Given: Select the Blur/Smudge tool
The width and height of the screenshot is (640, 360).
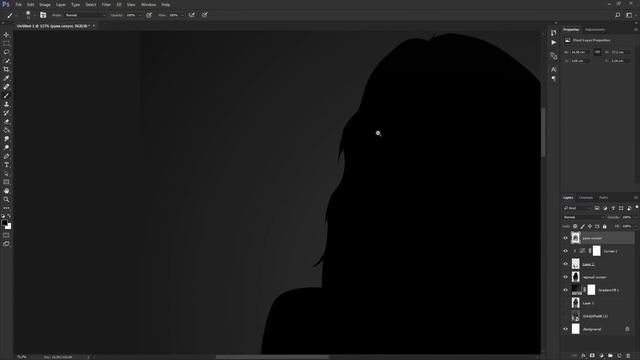Looking at the screenshot, I should pyautogui.click(x=6, y=139).
